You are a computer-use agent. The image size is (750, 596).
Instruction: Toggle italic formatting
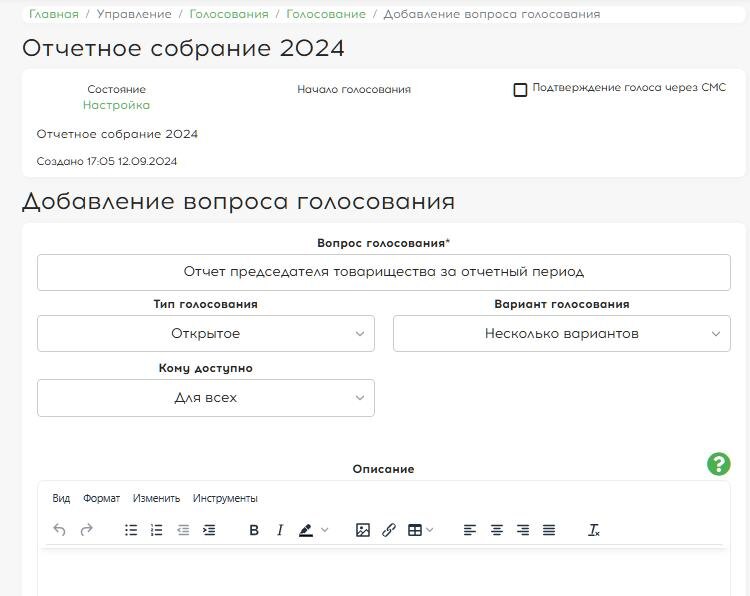pos(280,530)
